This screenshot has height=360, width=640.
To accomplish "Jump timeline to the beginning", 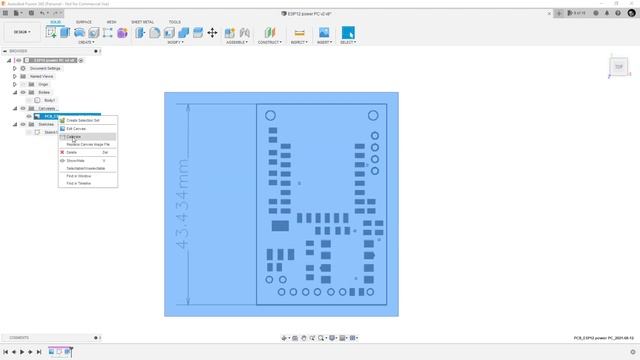I will (x=5, y=352).
